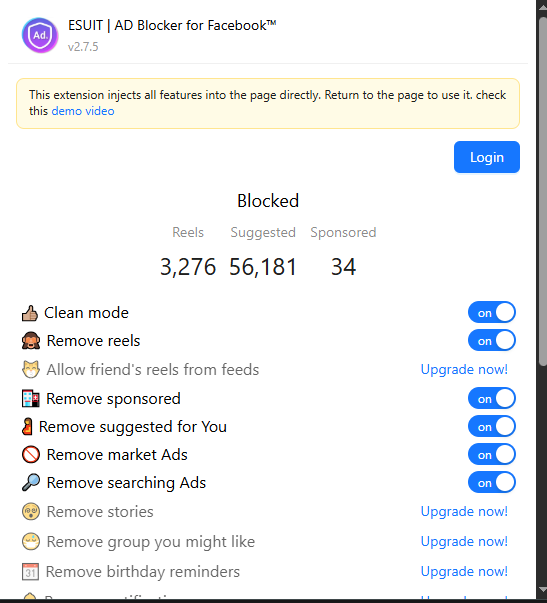Click the blue Login button
This screenshot has width=547, height=603.
(487, 157)
